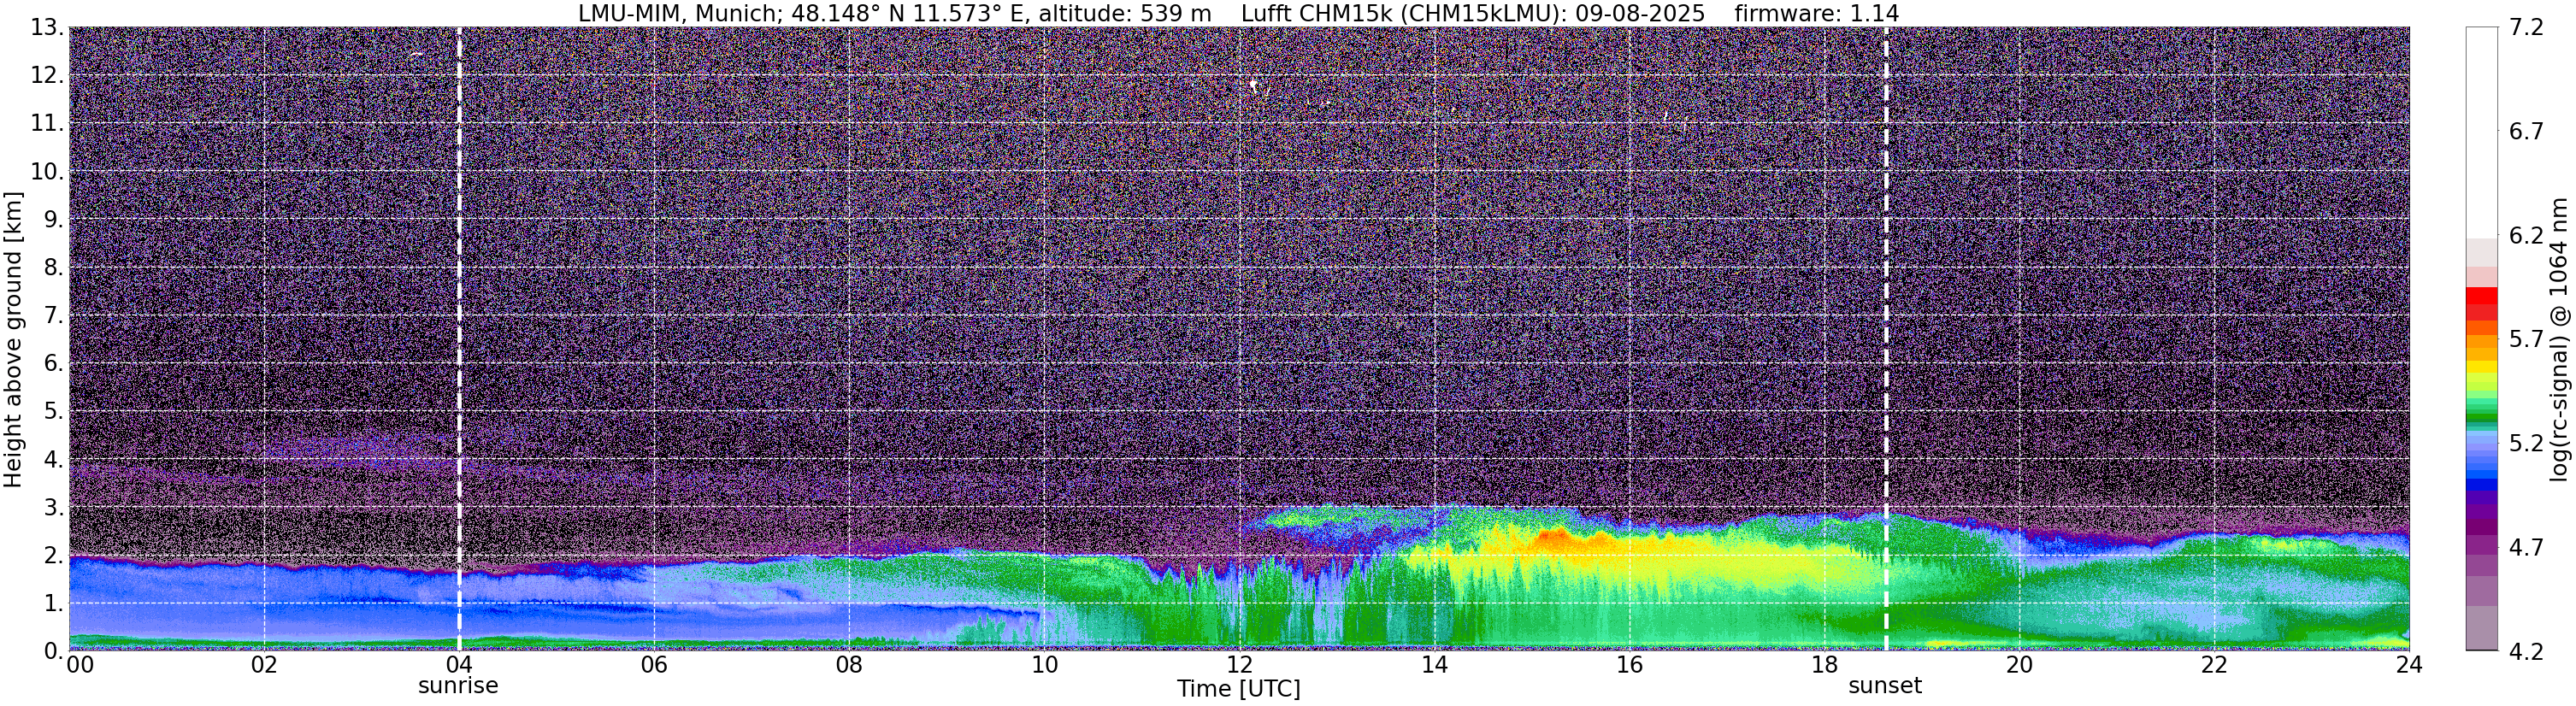
Task: Click the colorbar tick label "5.2"
Action: click(2526, 444)
